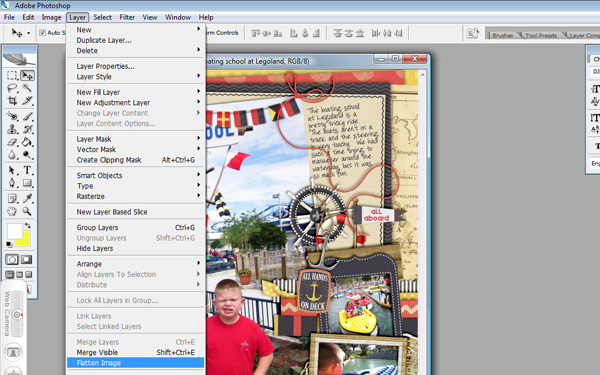
Task: Switch to the Brushes palette tab
Action: click(502, 35)
